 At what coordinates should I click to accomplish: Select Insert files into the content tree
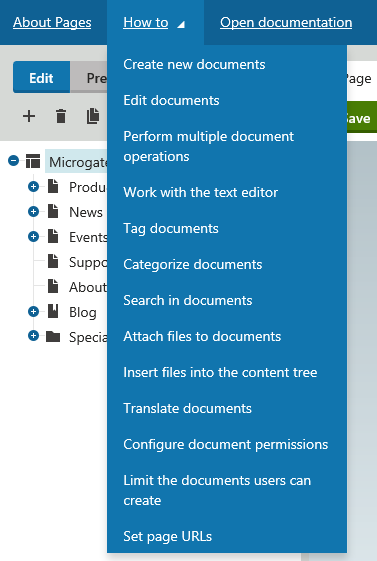220,372
